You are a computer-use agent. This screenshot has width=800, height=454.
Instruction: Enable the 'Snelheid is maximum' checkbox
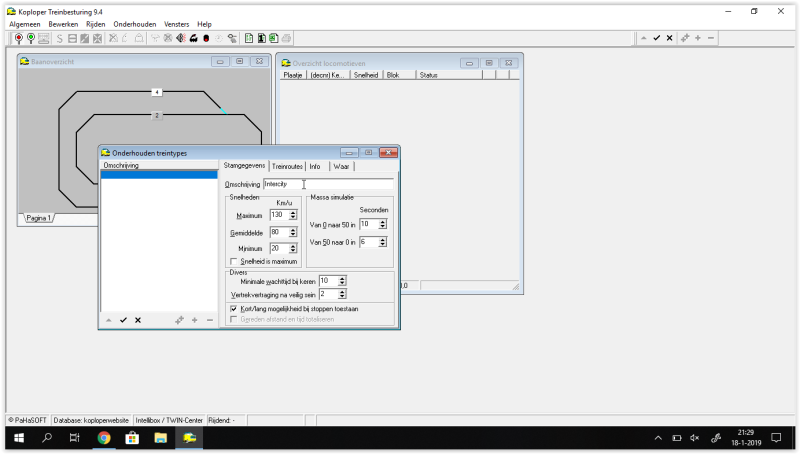234,261
